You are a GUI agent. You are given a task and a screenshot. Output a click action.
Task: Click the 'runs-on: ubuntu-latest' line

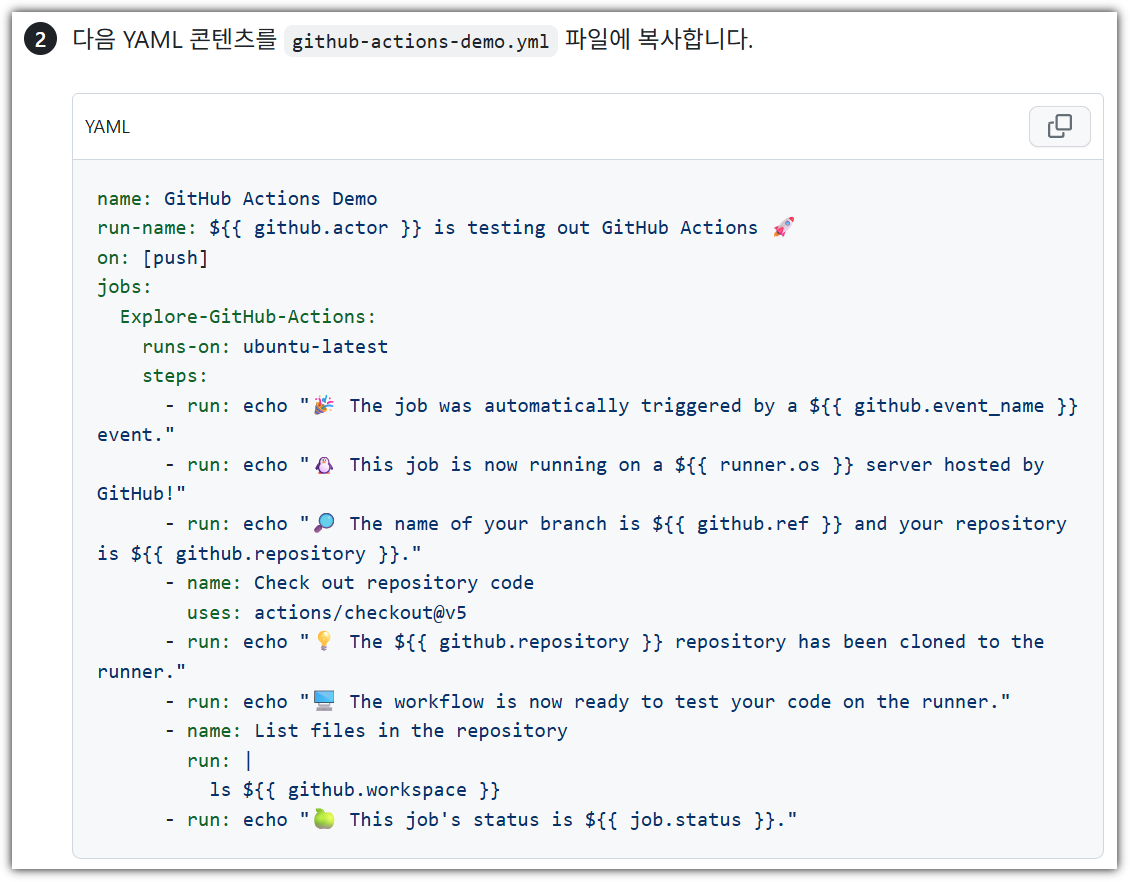click(265, 346)
